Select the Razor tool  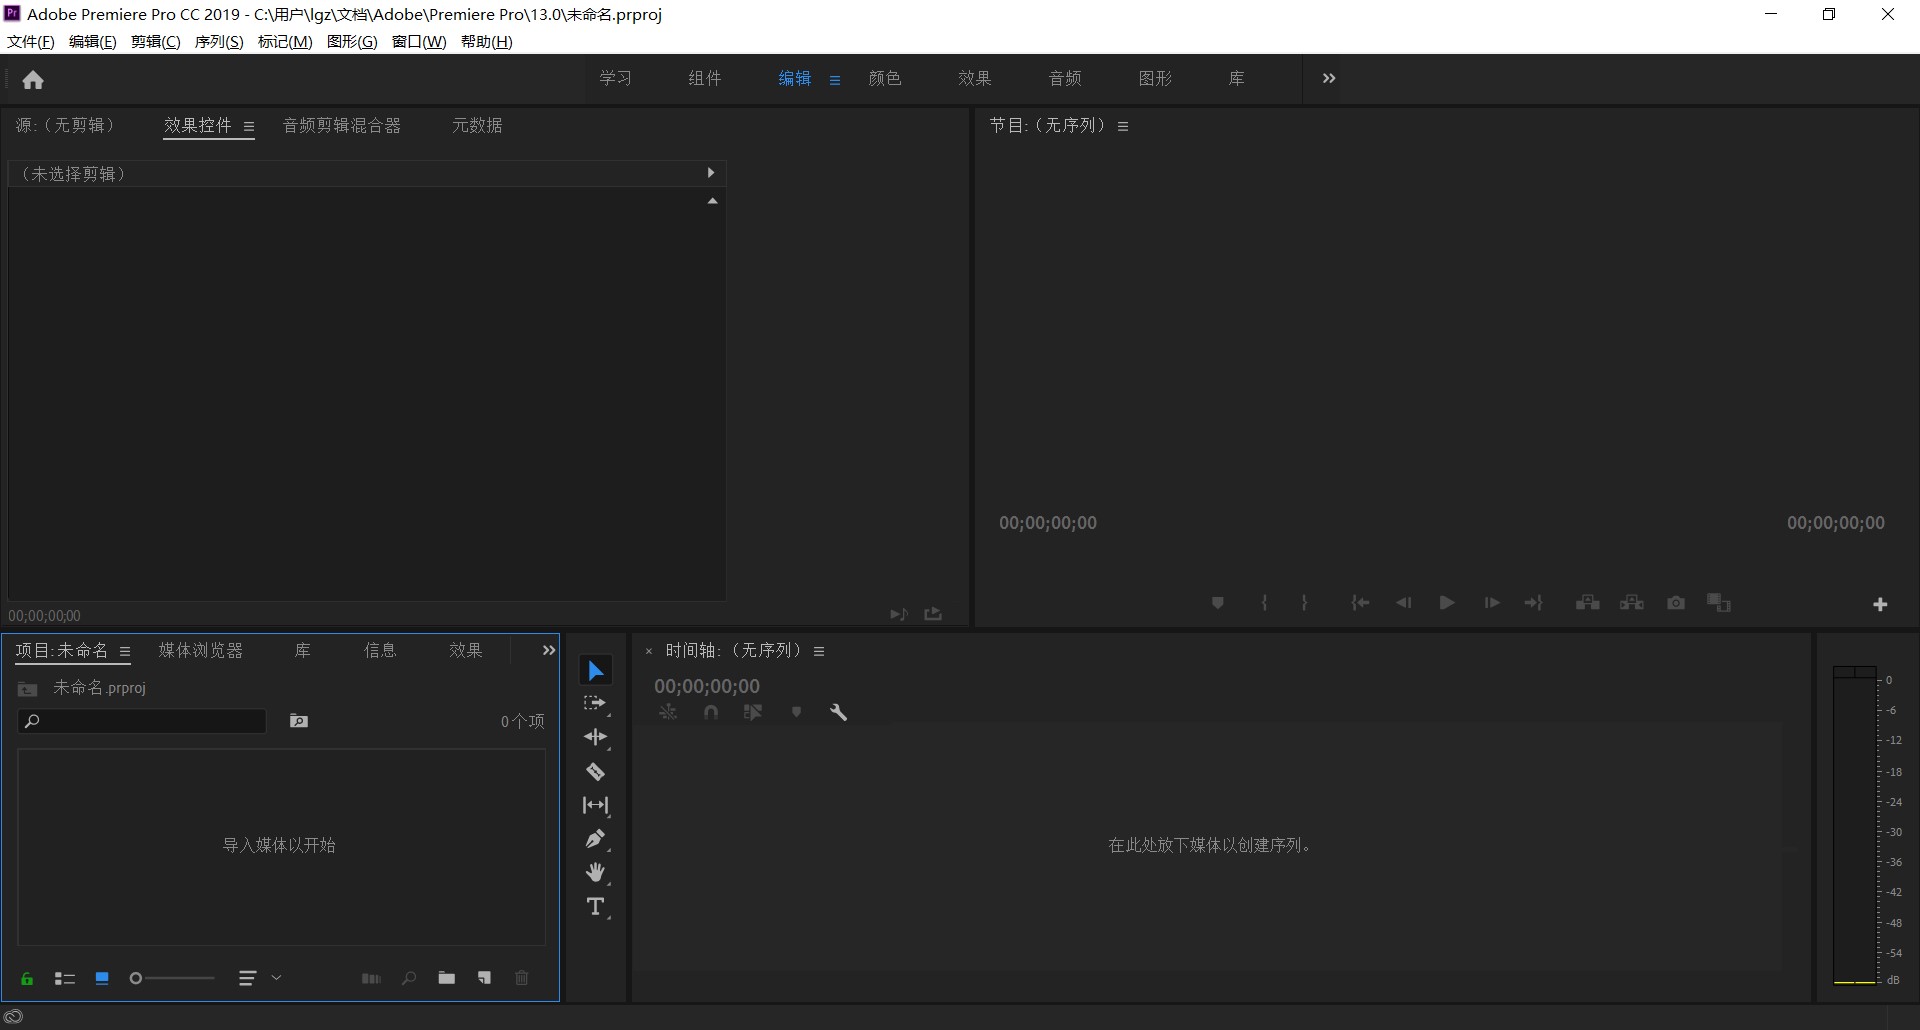[595, 772]
